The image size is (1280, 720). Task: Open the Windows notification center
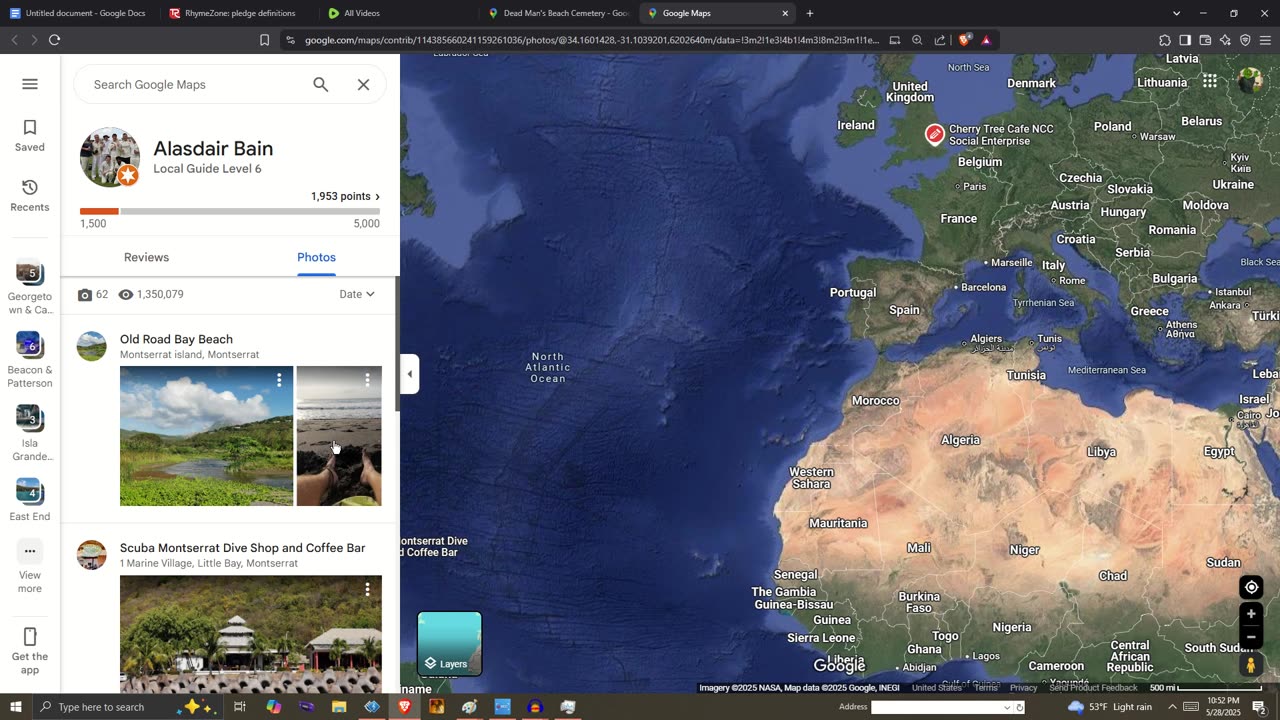tap(1259, 707)
